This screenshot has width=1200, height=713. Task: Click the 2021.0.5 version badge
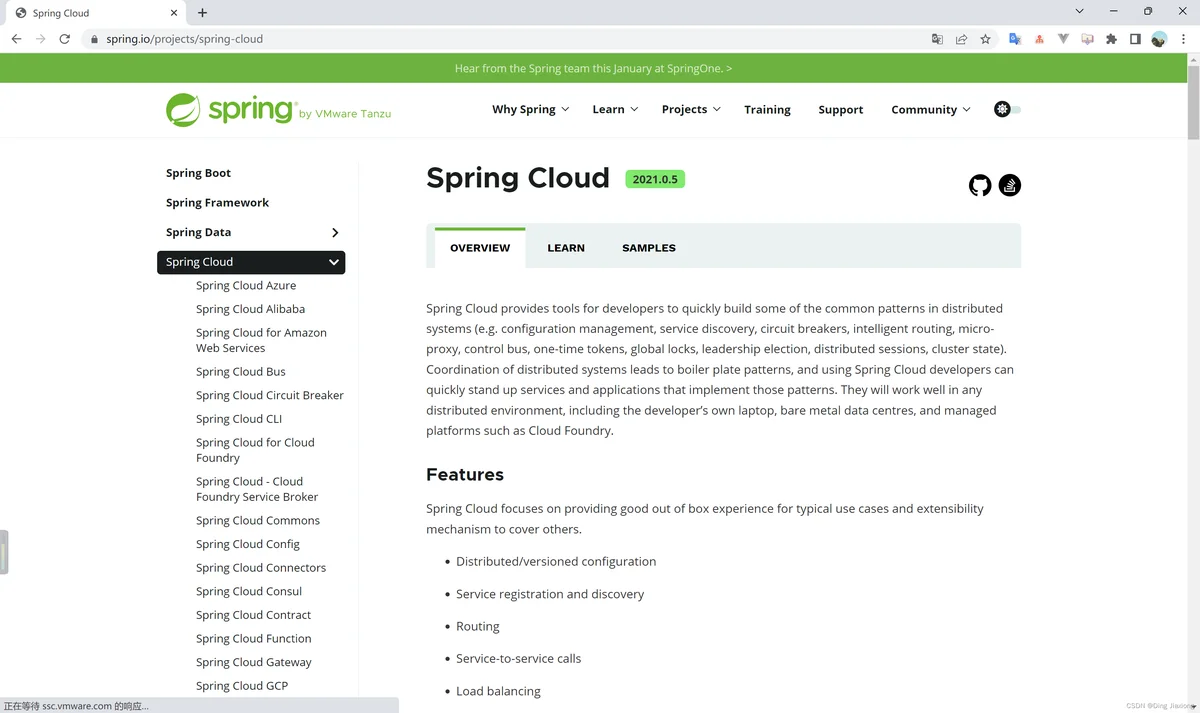tap(655, 179)
